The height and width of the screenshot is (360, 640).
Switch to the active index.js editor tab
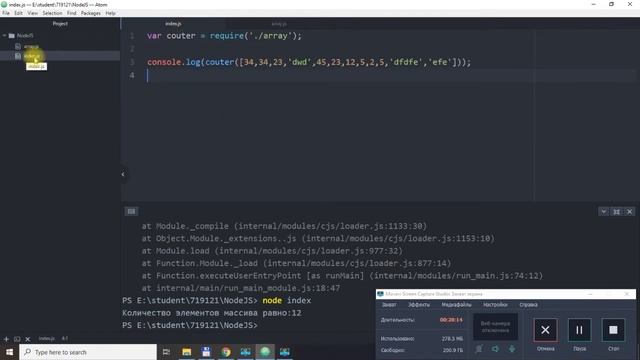173,24
